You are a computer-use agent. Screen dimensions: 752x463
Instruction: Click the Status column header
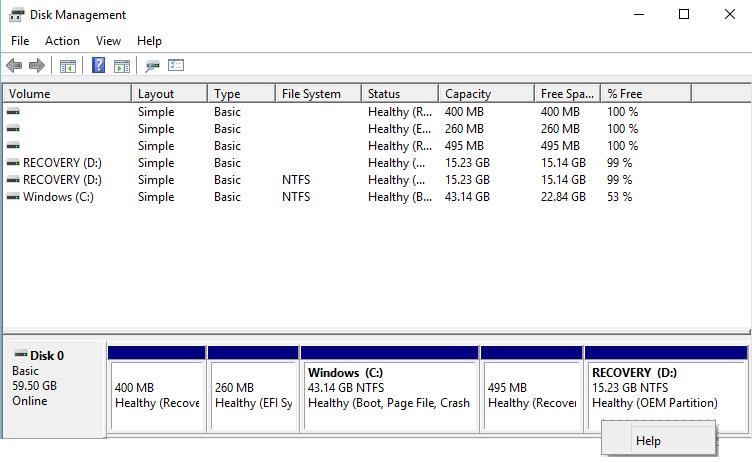click(x=398, y=94)
